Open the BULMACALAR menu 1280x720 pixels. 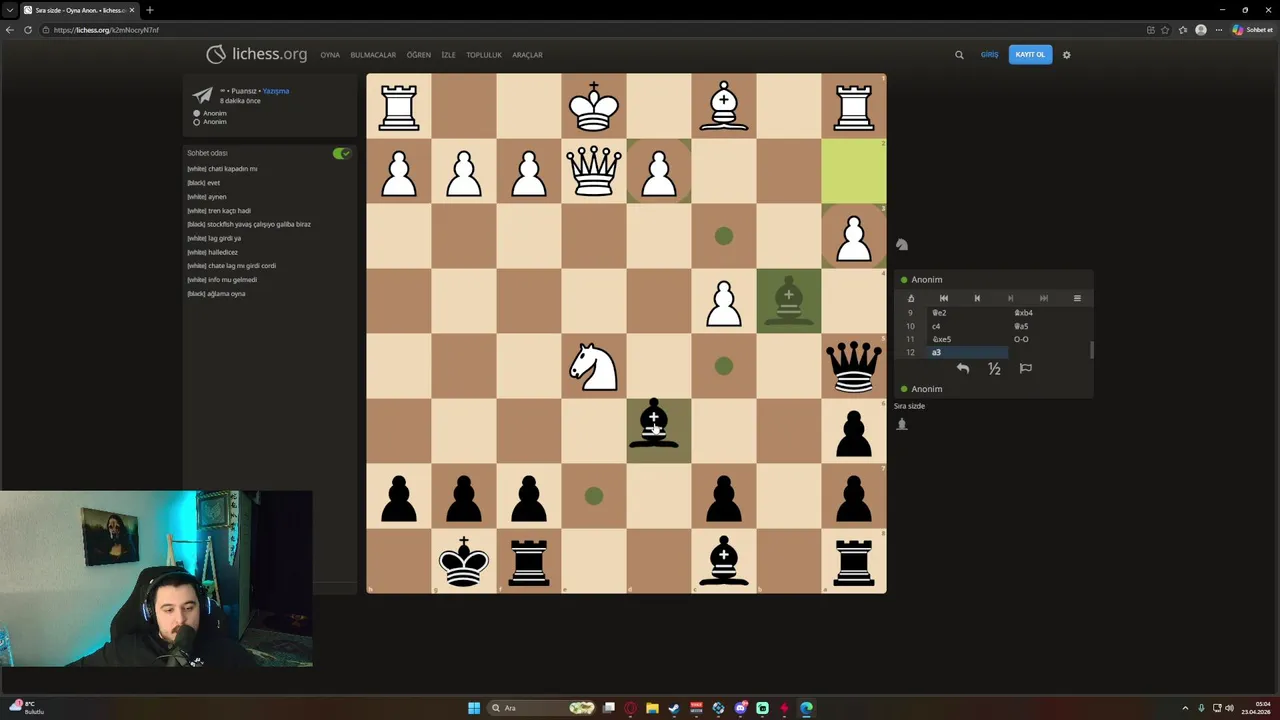(x=373, y=55)
